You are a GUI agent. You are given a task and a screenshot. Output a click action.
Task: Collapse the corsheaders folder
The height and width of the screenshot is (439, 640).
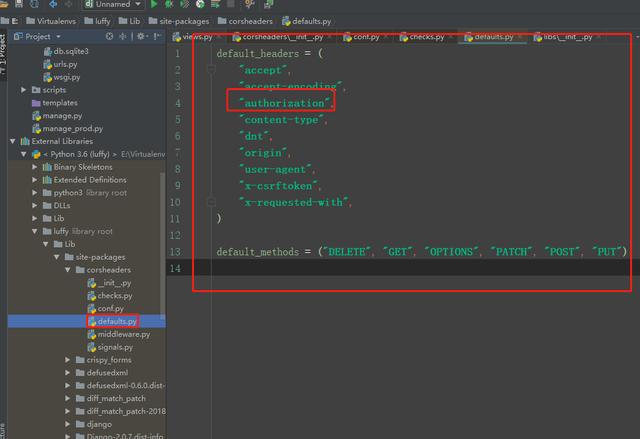point(68,270)
